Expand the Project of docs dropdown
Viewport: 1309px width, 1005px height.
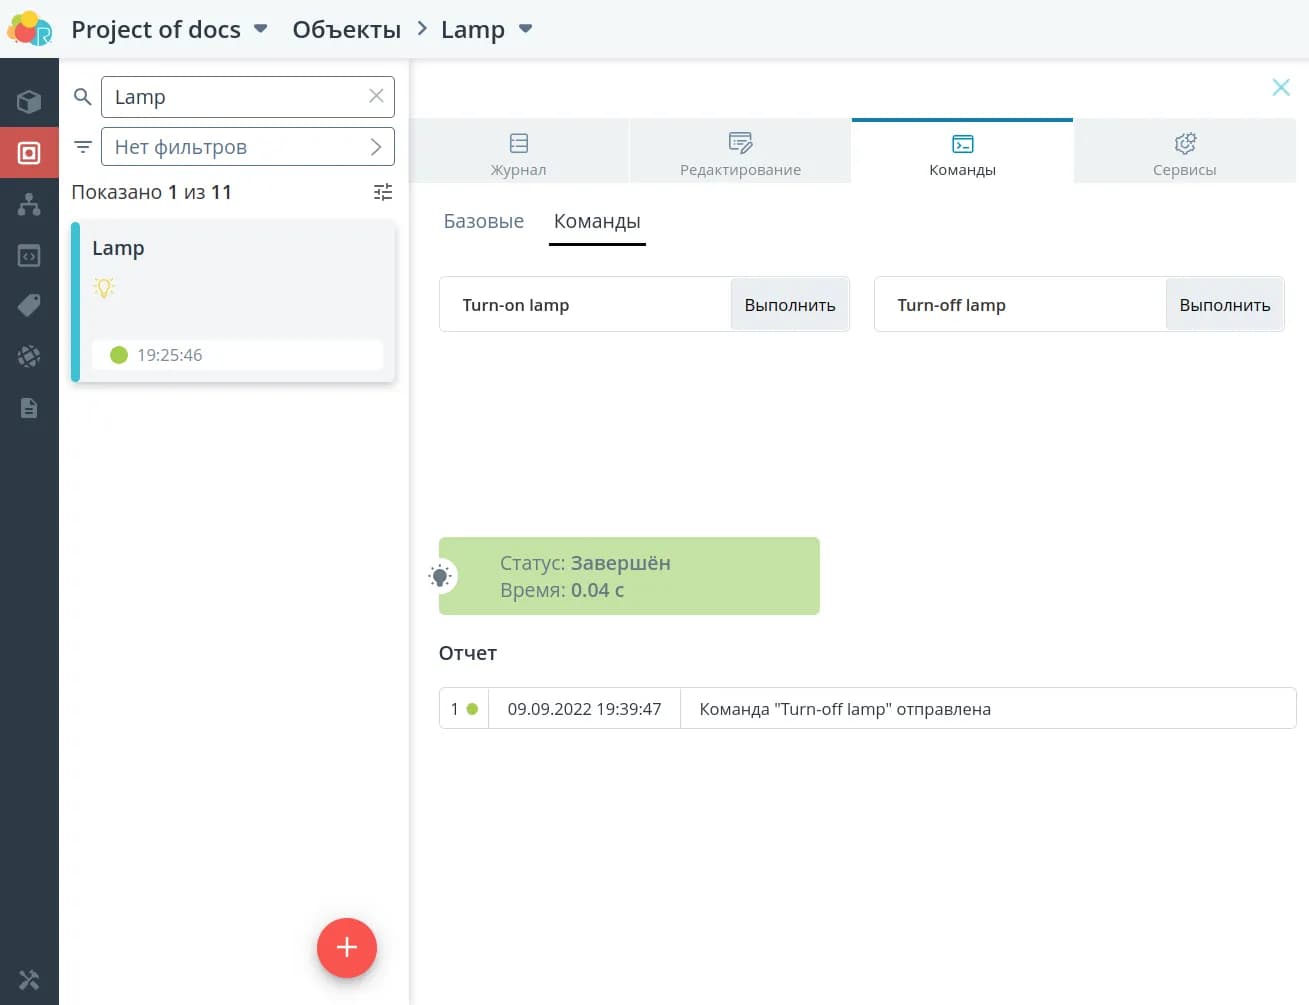point(261,29)
